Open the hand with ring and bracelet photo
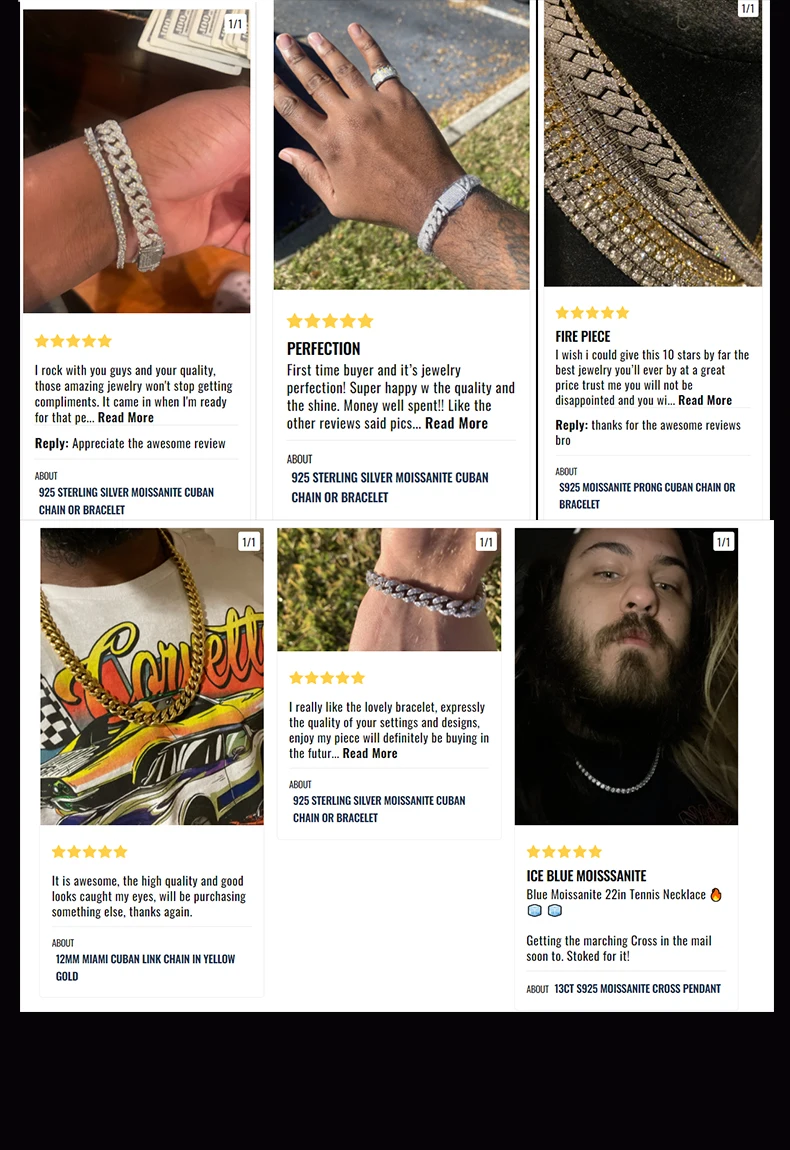 (x=401, y=144)
